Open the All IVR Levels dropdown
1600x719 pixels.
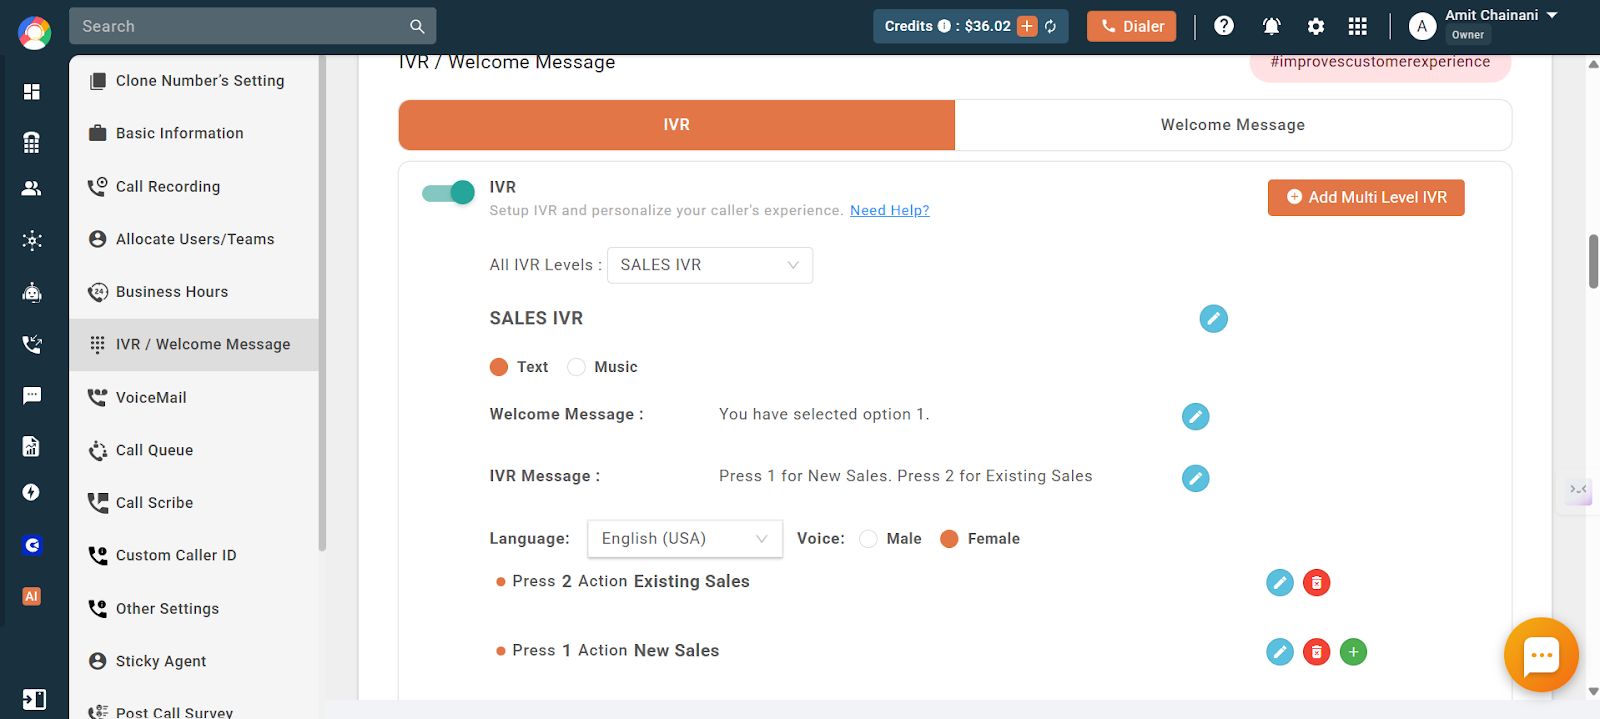(710, 265)
